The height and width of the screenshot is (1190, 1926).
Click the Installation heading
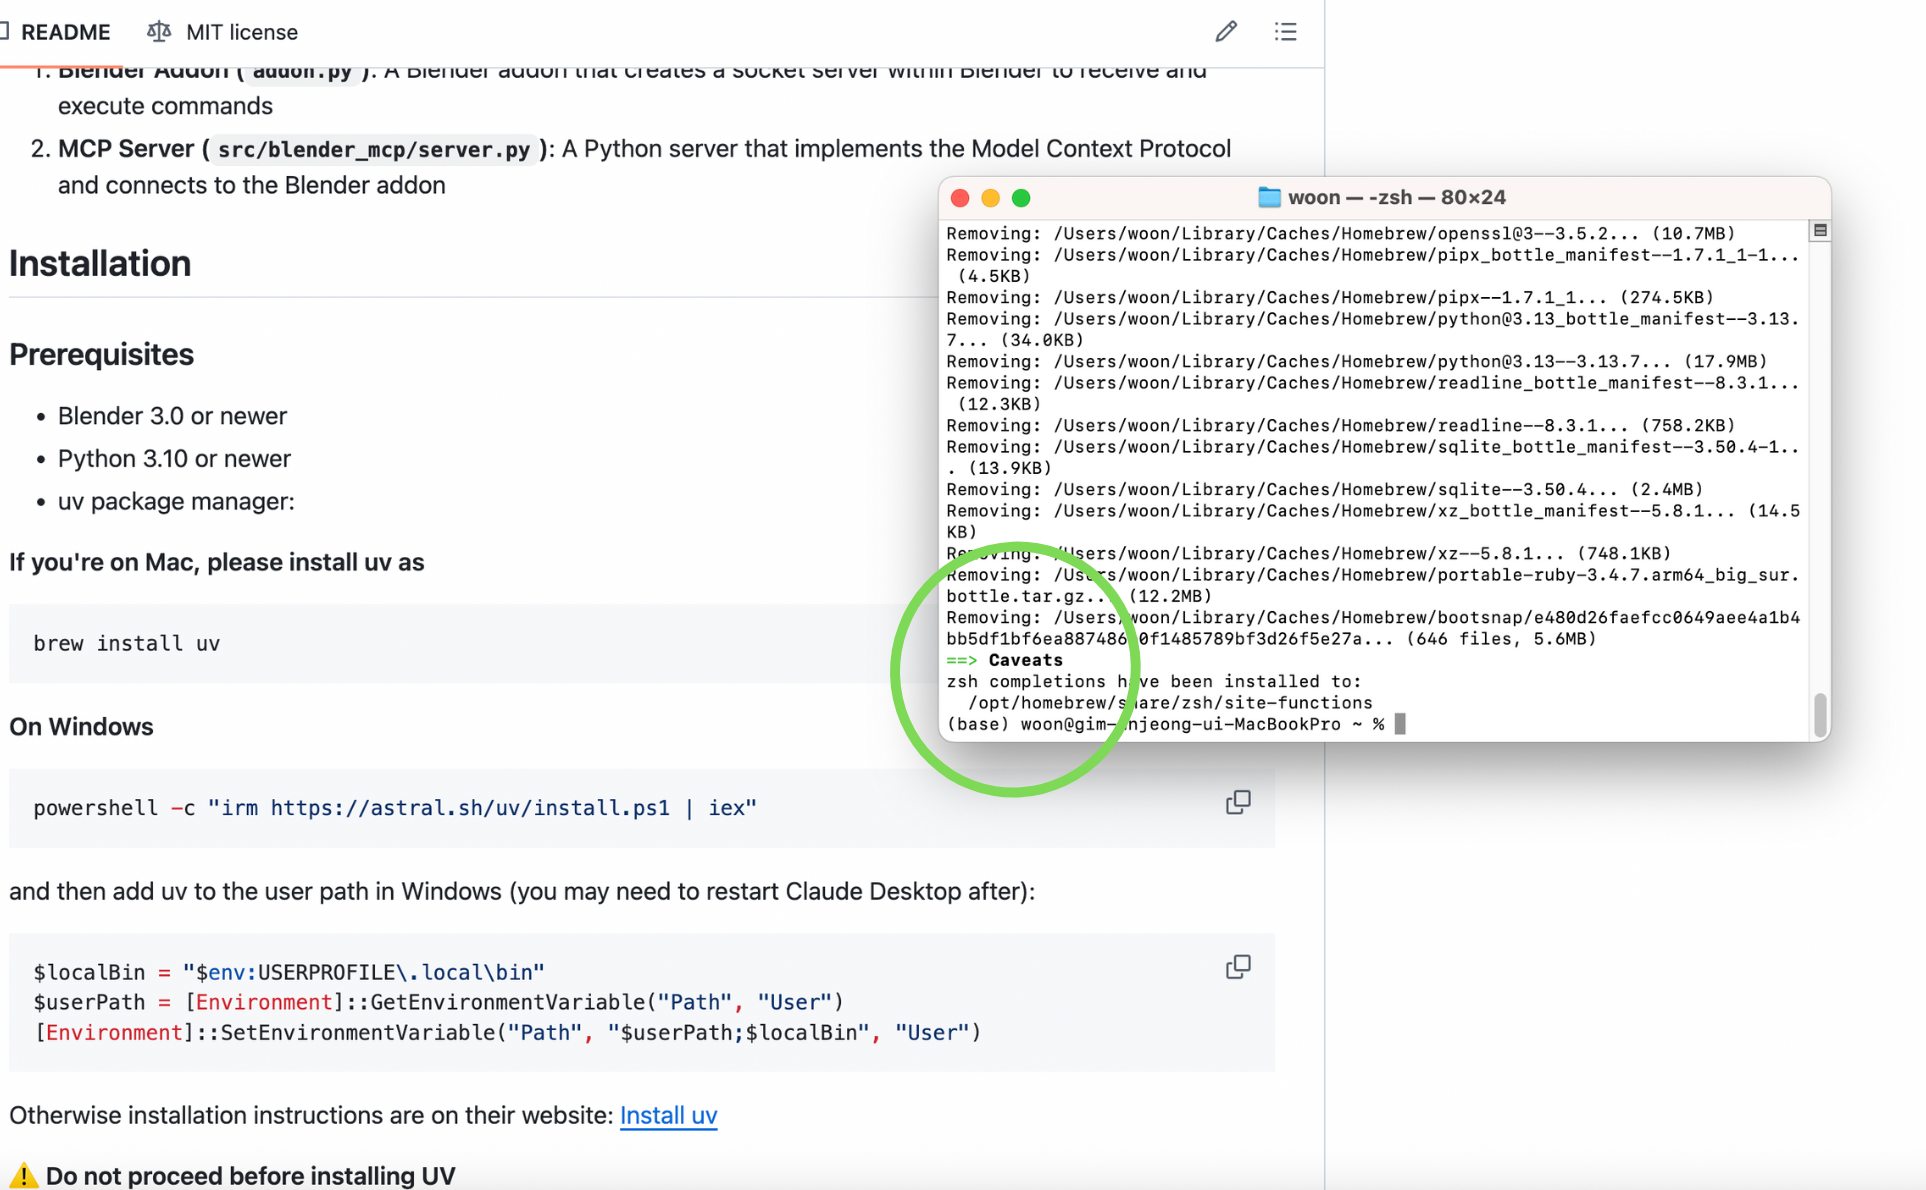tap(100, 263)
